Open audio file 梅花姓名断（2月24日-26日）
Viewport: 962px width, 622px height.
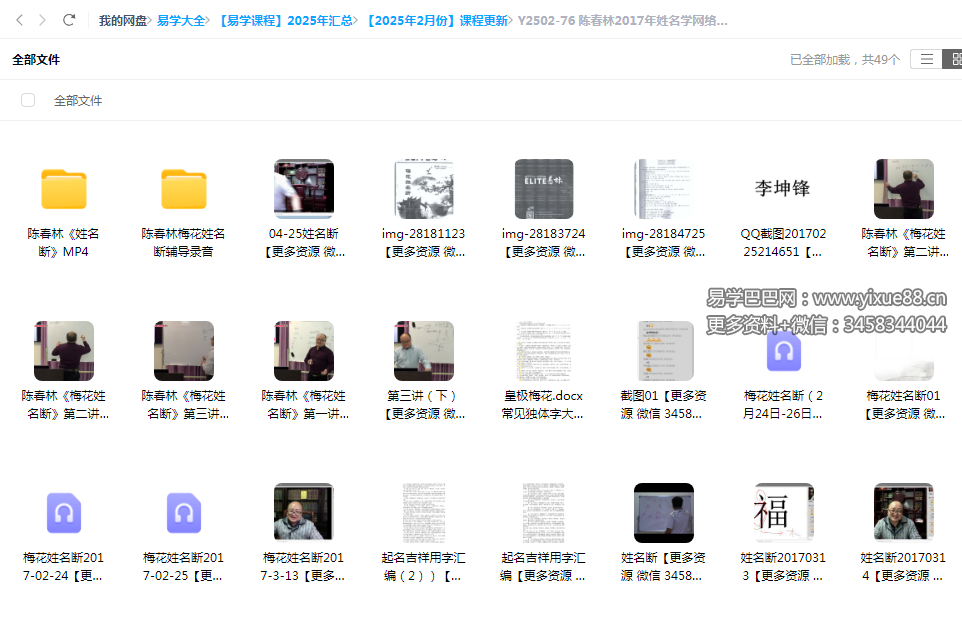(783, 351)
